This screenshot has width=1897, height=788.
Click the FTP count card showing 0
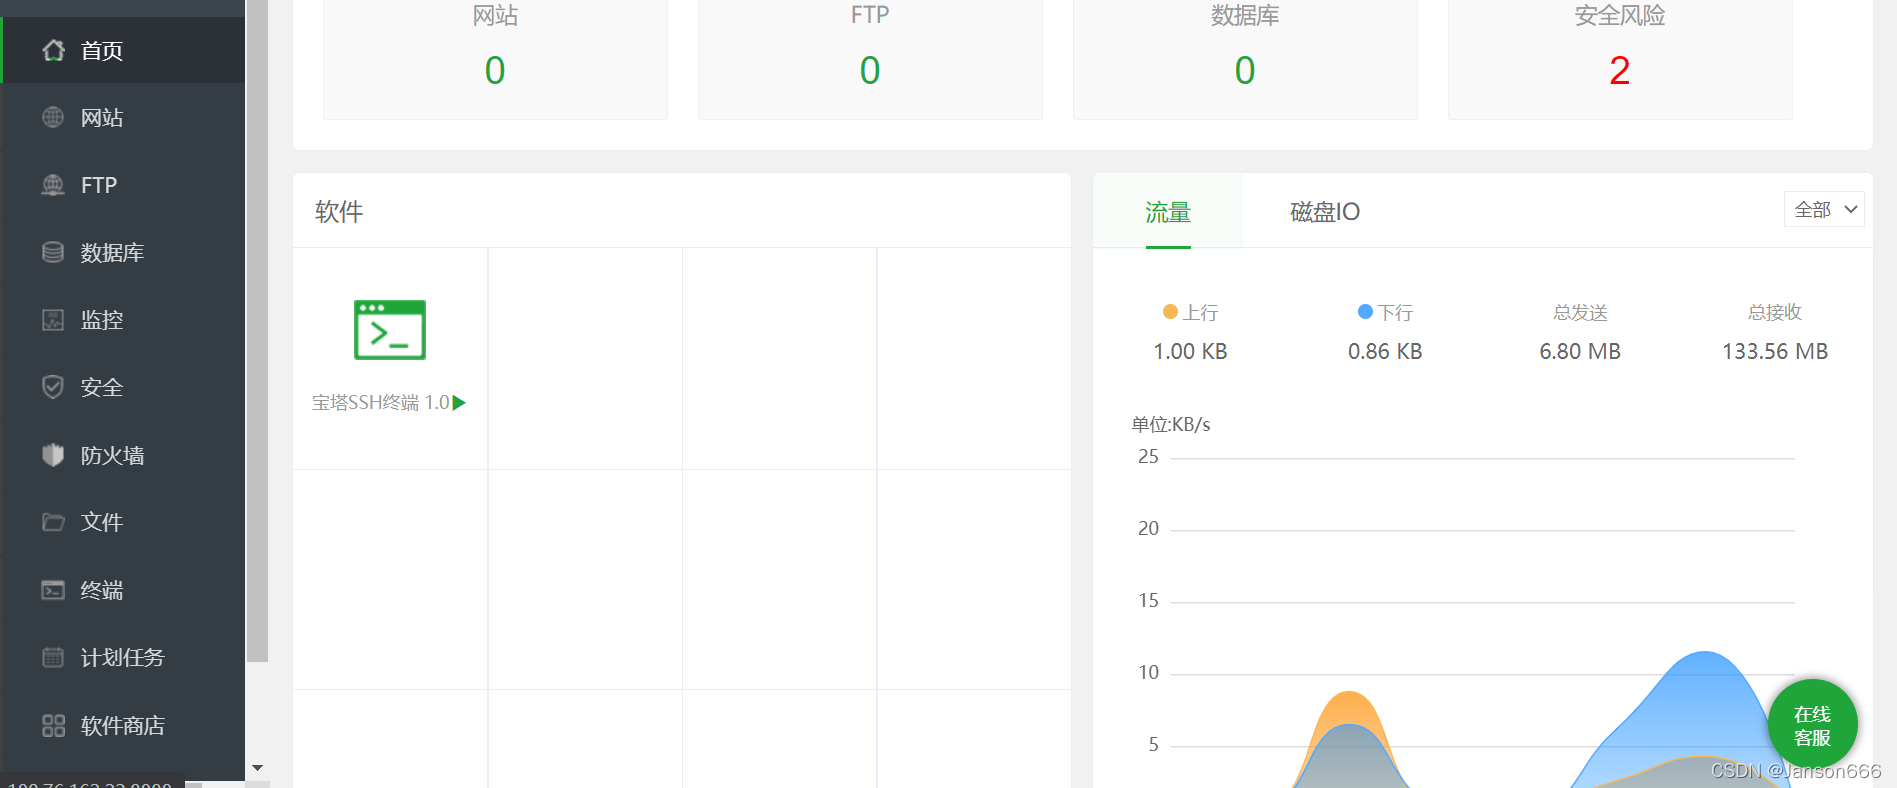coord(870,58)
